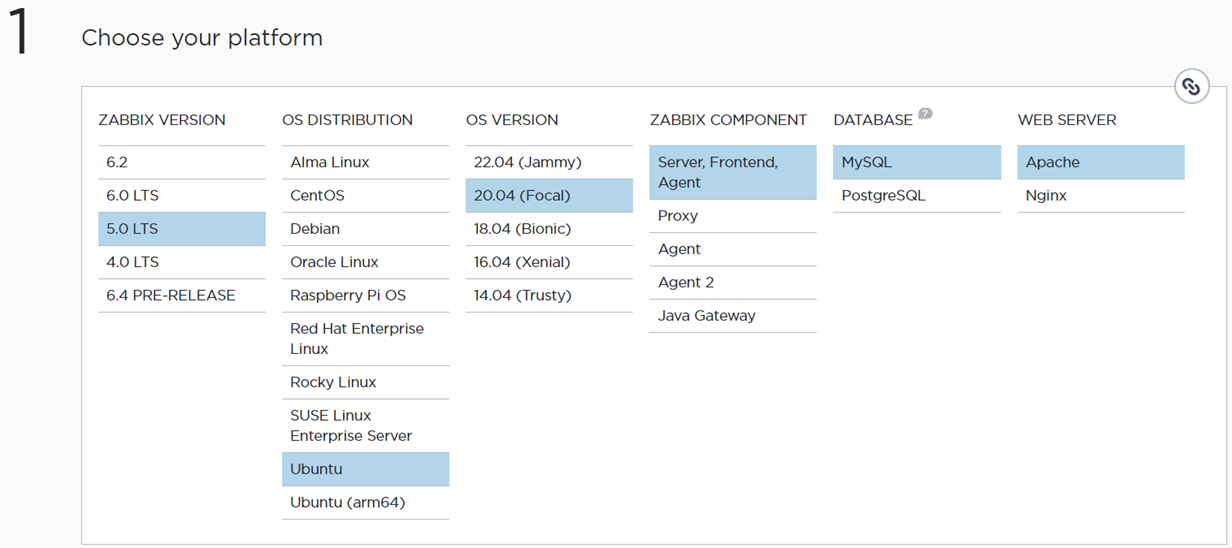This screenshot has width=1232, height=548.
Task: Click the WEB SERVER column heading
Action: [x=1067, y=120]
